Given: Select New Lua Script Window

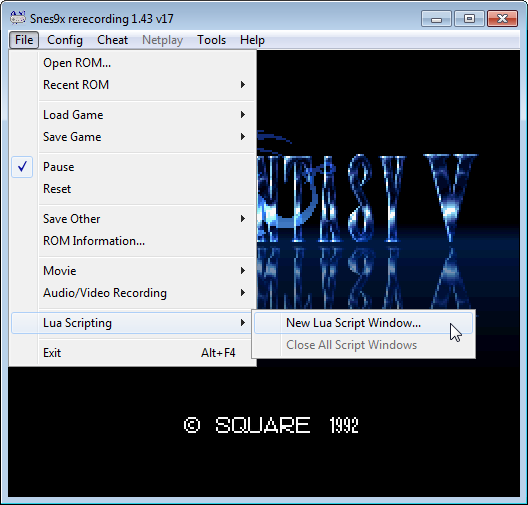Looking at the screenshot, I should tap(363, 323).
